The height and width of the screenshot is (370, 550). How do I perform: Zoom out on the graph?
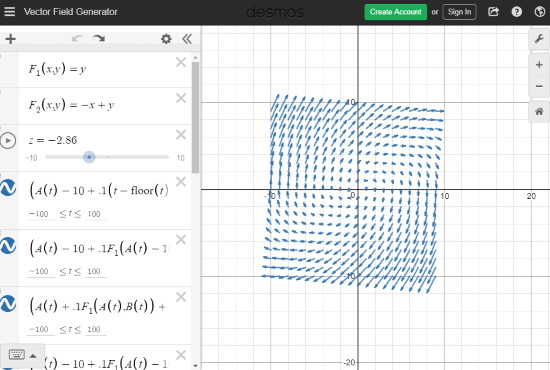point(539,86)
